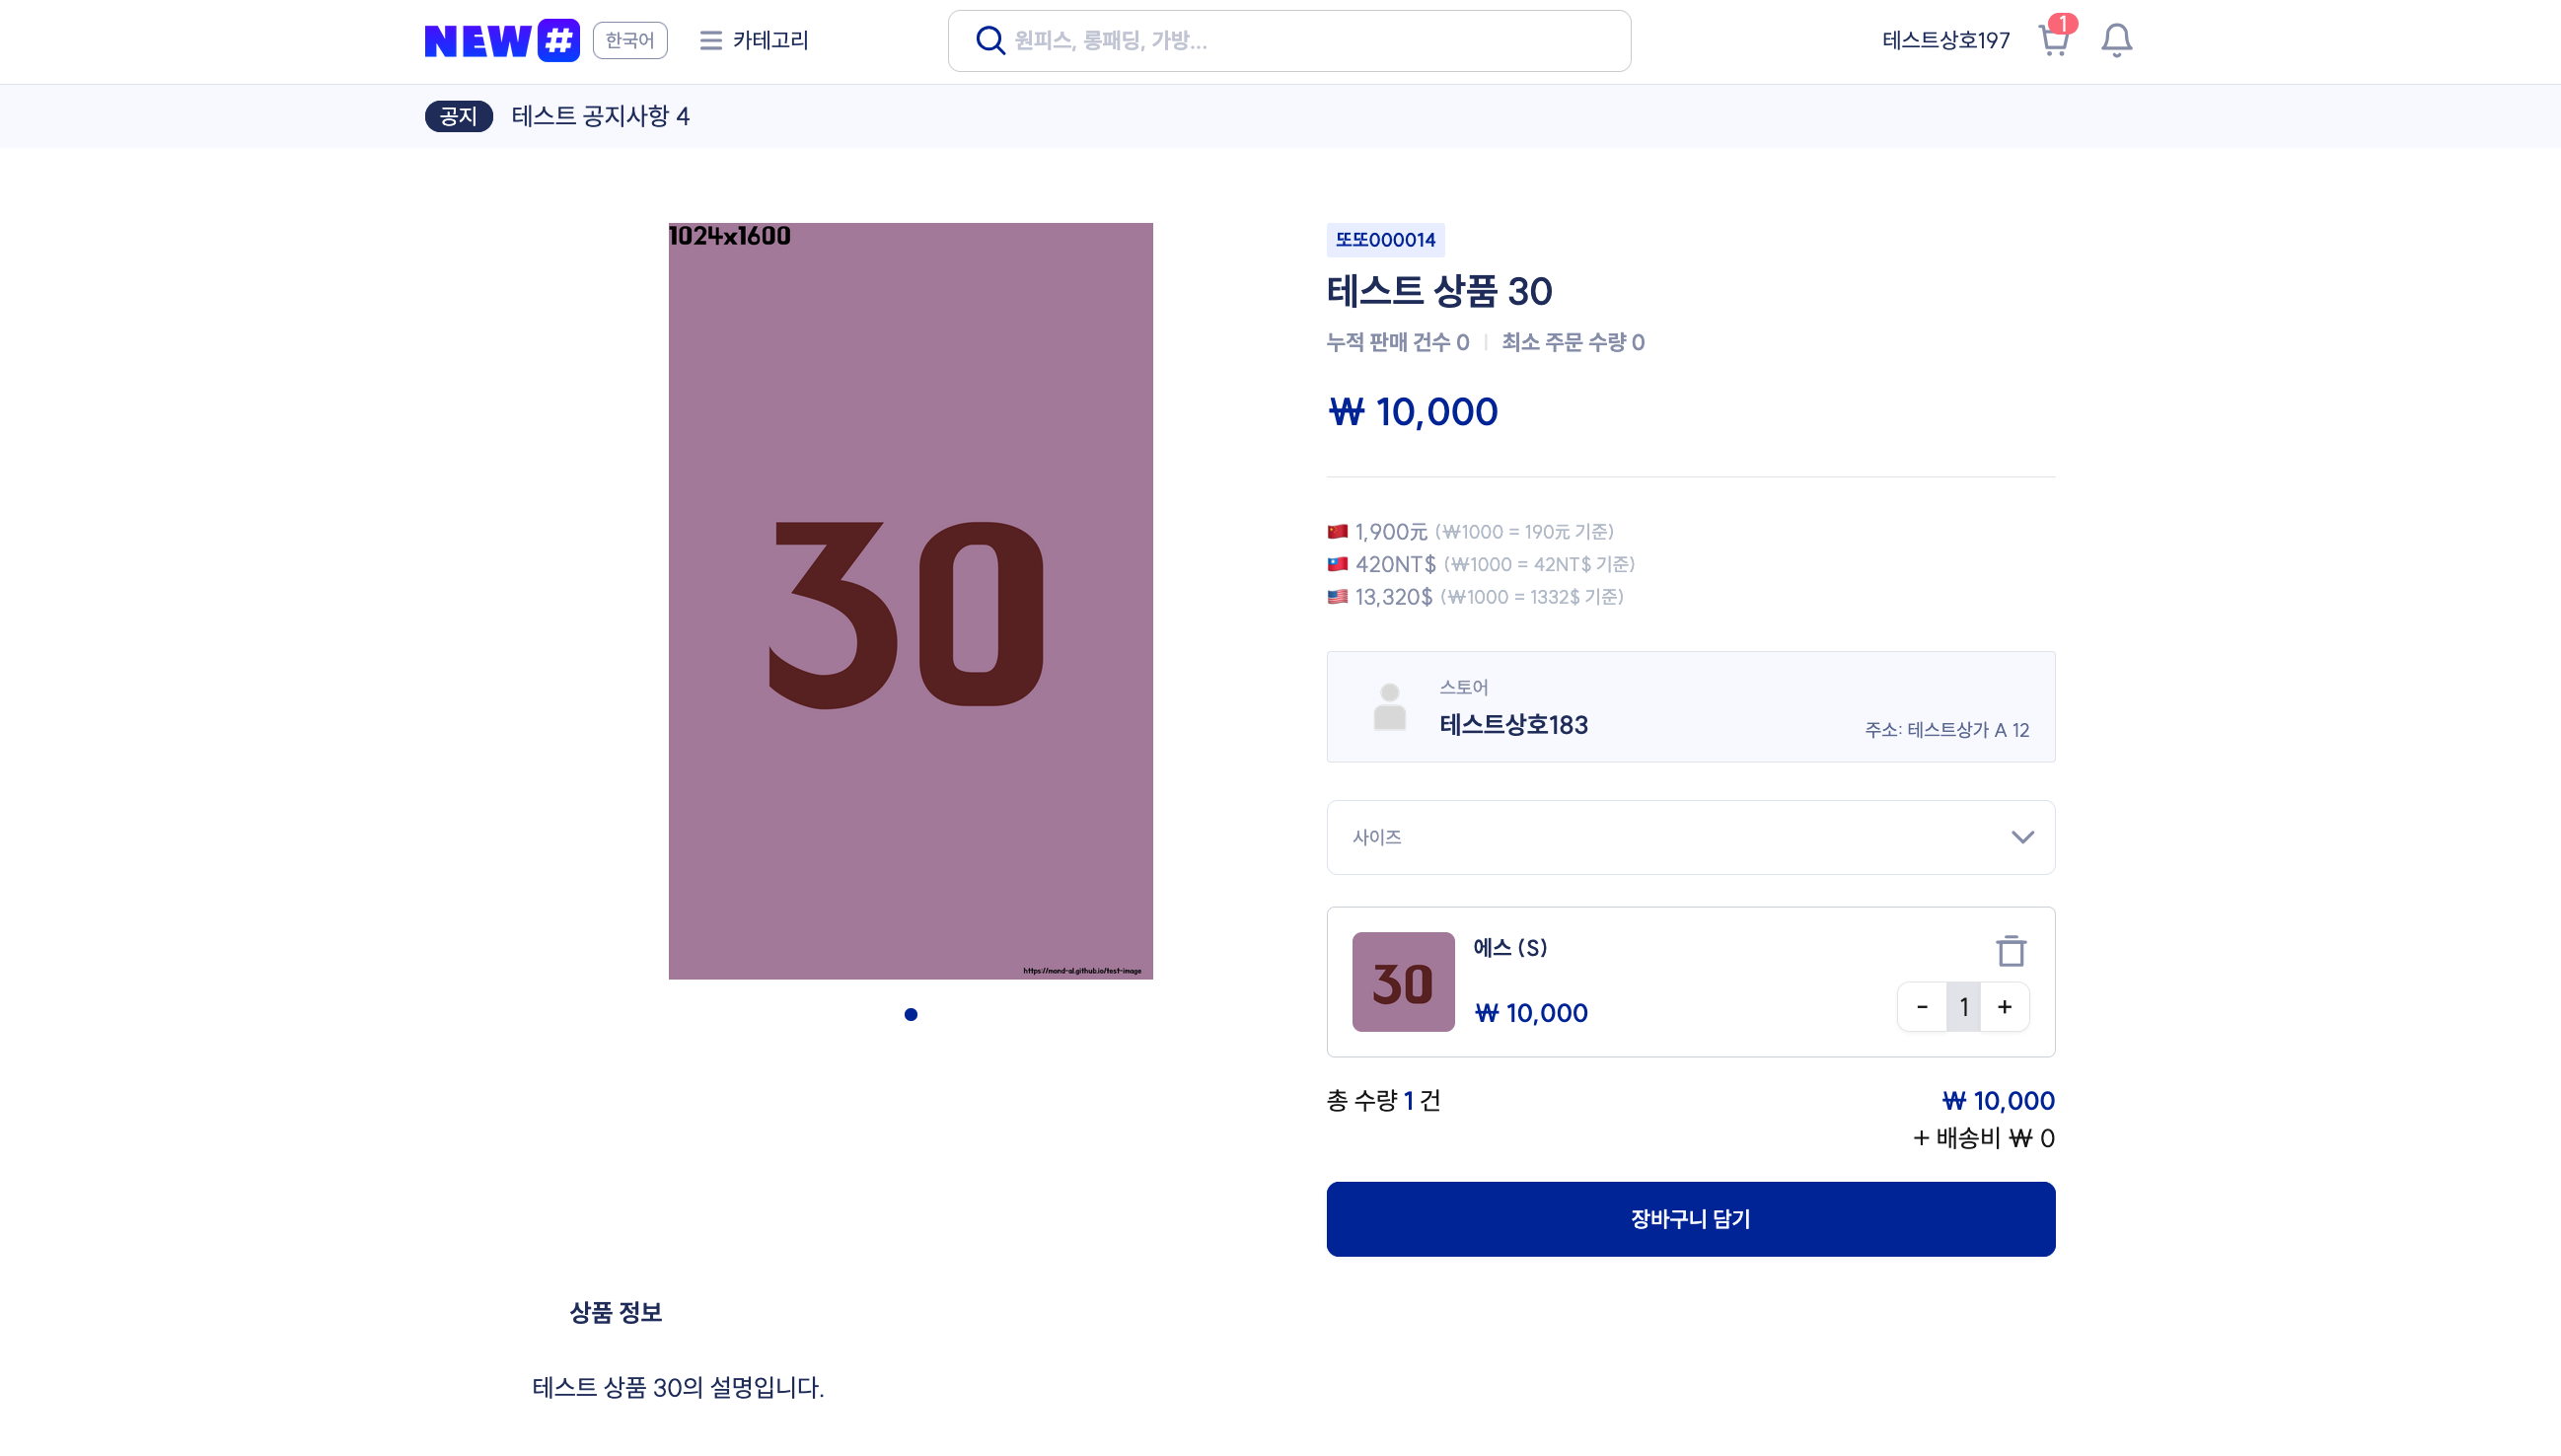Open the 테스트상호183 store link
Screen dimensions: 2561x1456
[x=1513, y=725]
